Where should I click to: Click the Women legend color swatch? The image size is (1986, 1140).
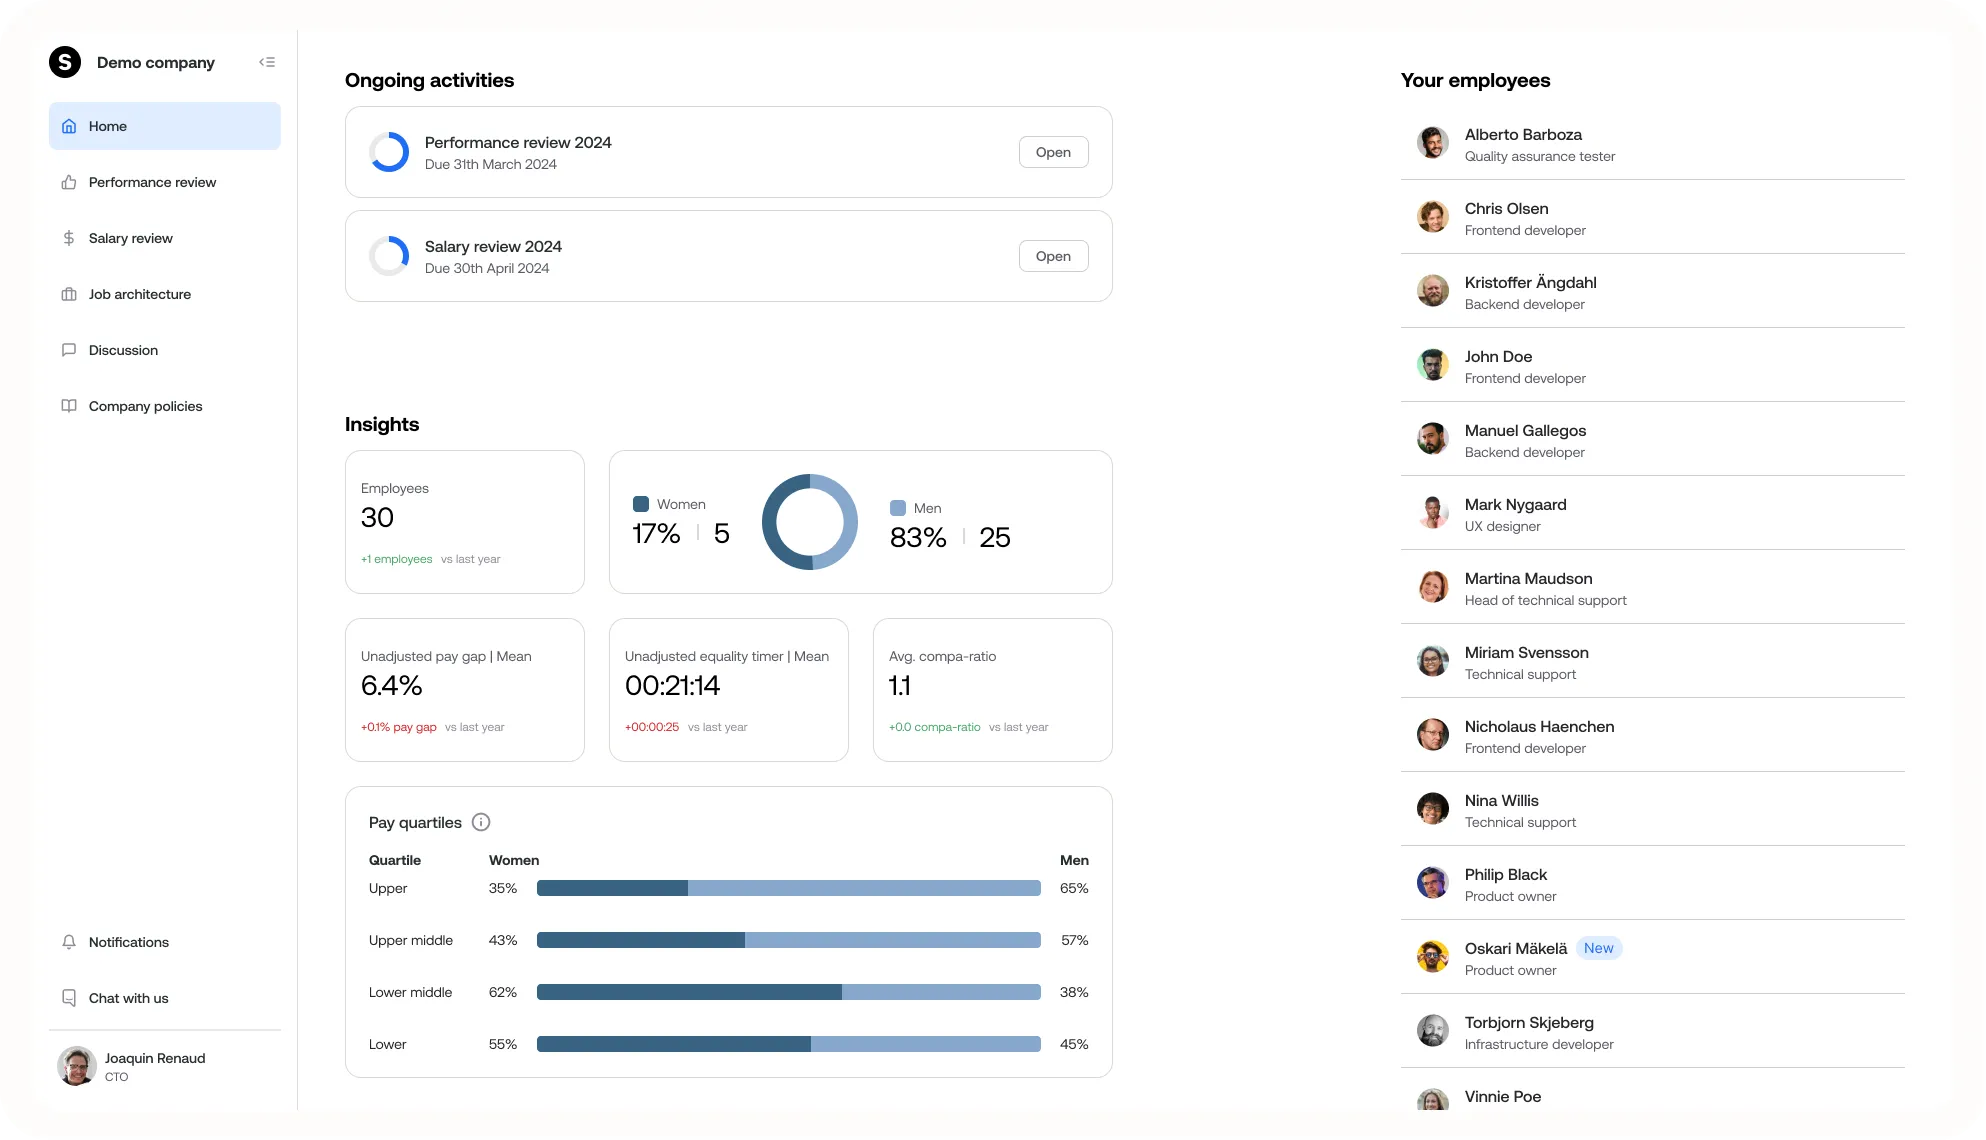(641, 504)
